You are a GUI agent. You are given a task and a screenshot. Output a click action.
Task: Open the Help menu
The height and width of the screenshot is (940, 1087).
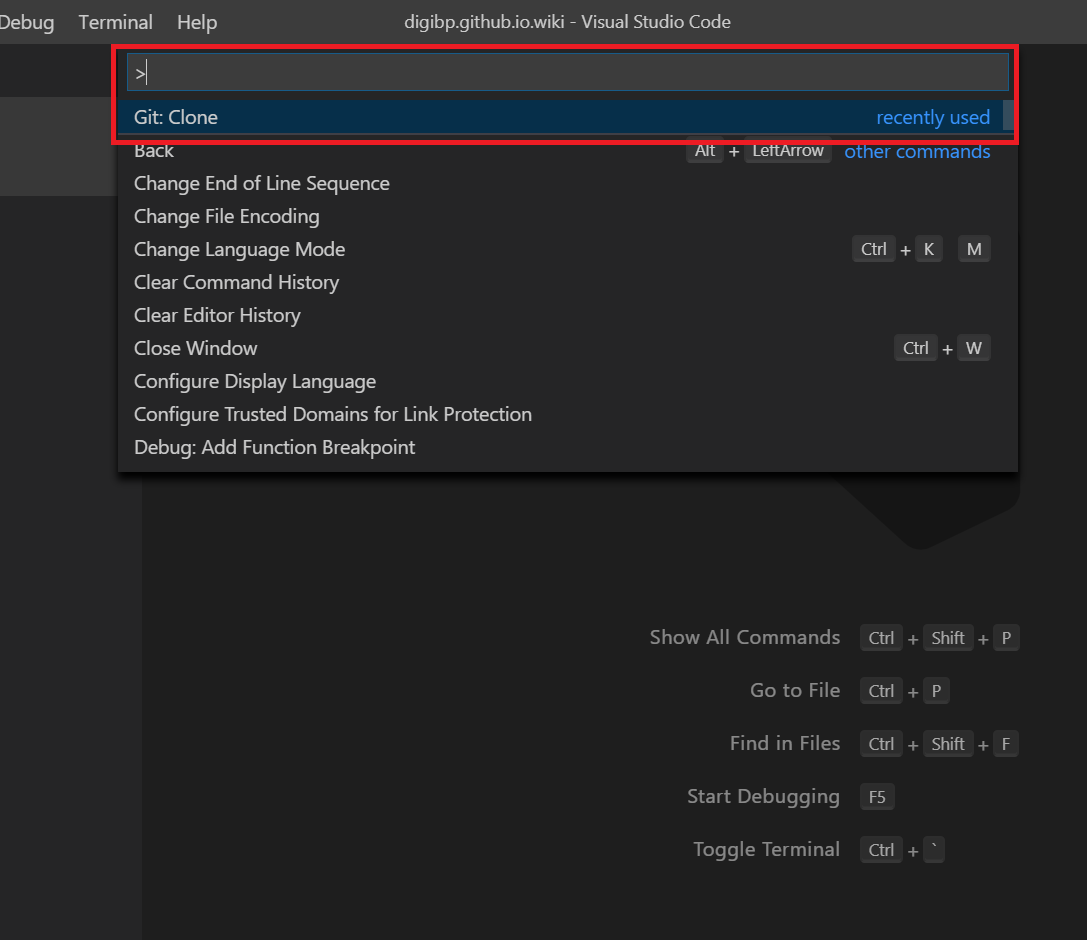[197, 22]
